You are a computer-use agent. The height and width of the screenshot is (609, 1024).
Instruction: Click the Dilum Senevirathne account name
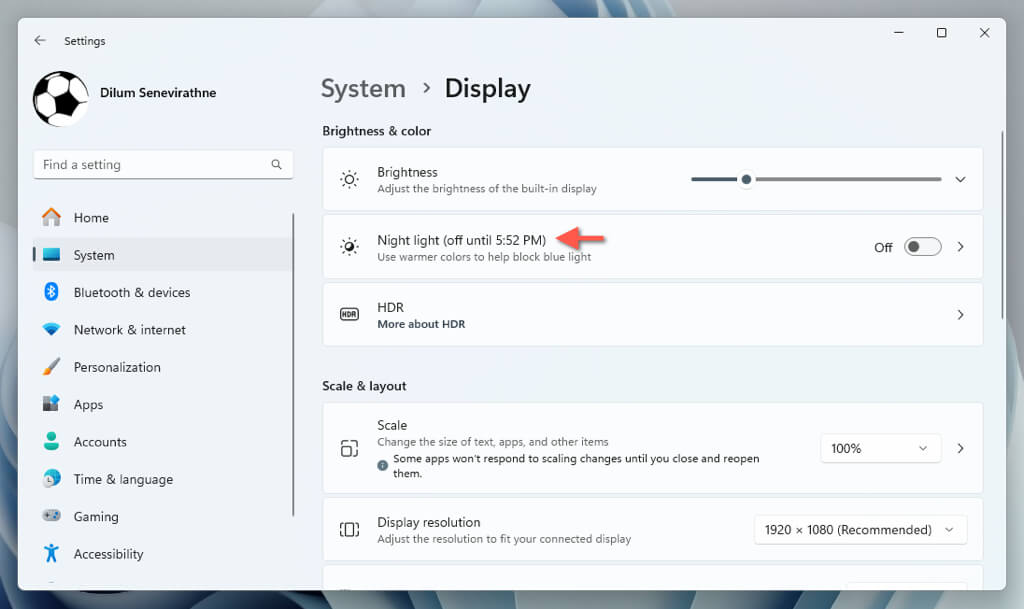158,93
